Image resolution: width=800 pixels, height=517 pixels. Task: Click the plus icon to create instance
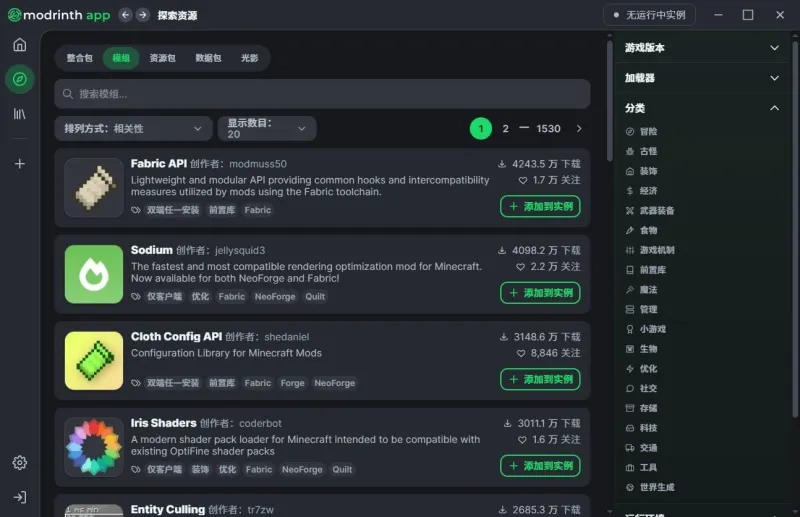tap(19, 164)
